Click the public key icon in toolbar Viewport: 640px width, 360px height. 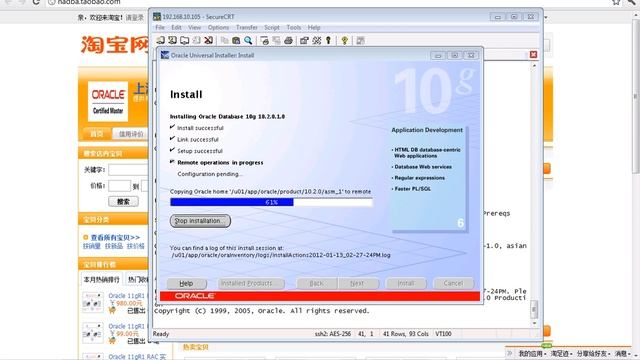point(328,40)
